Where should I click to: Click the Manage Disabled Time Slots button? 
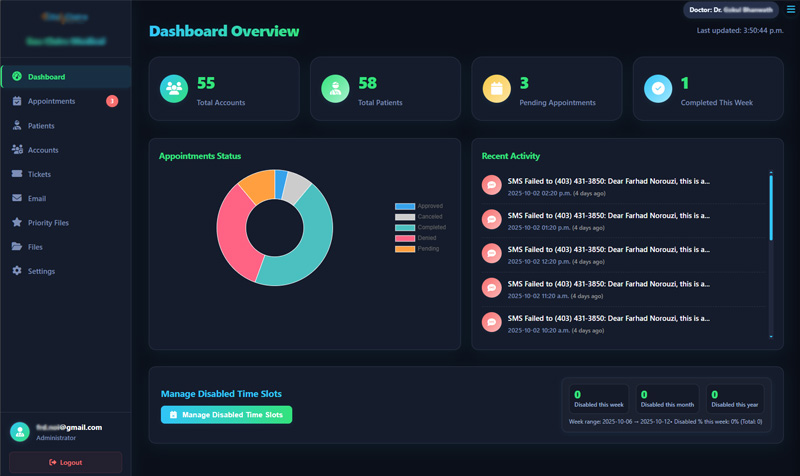pyautogui.click(x=227, y=415)
